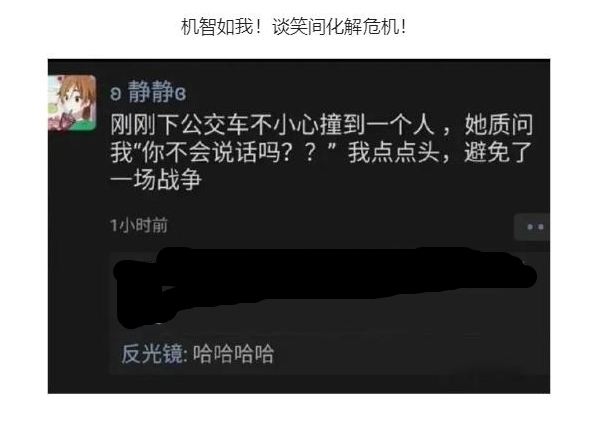Select the phrase 我点点头 in the post
The width and height of the screenshot is (602, 441).
(x=394, y=152)
